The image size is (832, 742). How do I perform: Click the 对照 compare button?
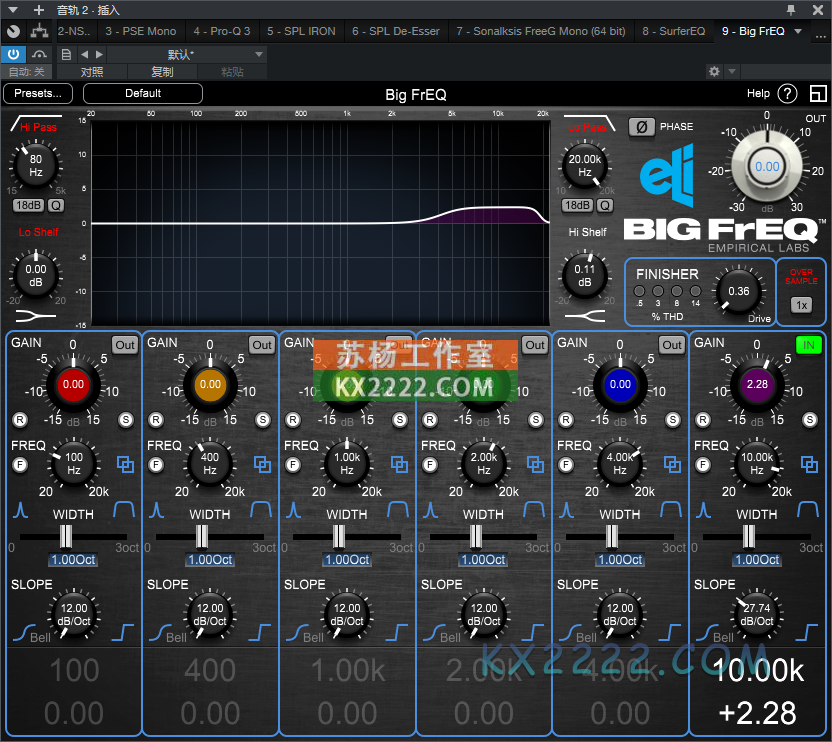click(x=92, y=72)
